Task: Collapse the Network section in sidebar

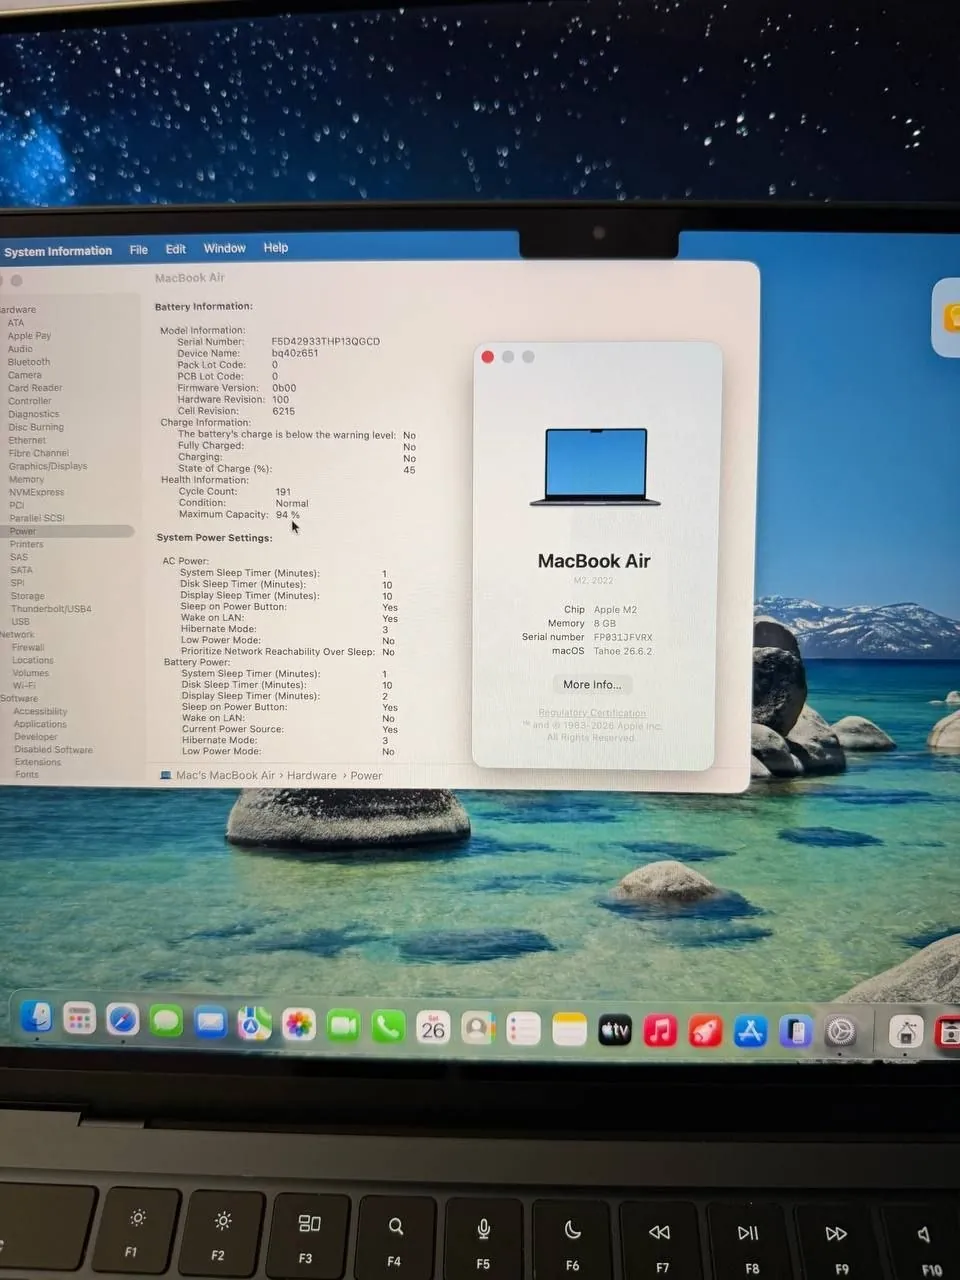Action: click(x=17, y=634)
